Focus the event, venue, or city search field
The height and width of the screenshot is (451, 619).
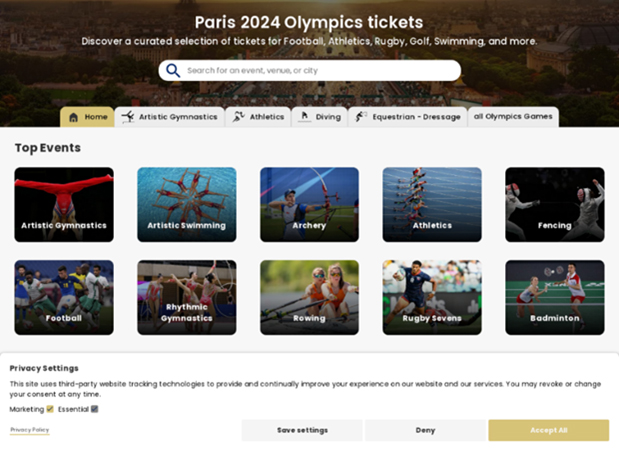point(310,71)
